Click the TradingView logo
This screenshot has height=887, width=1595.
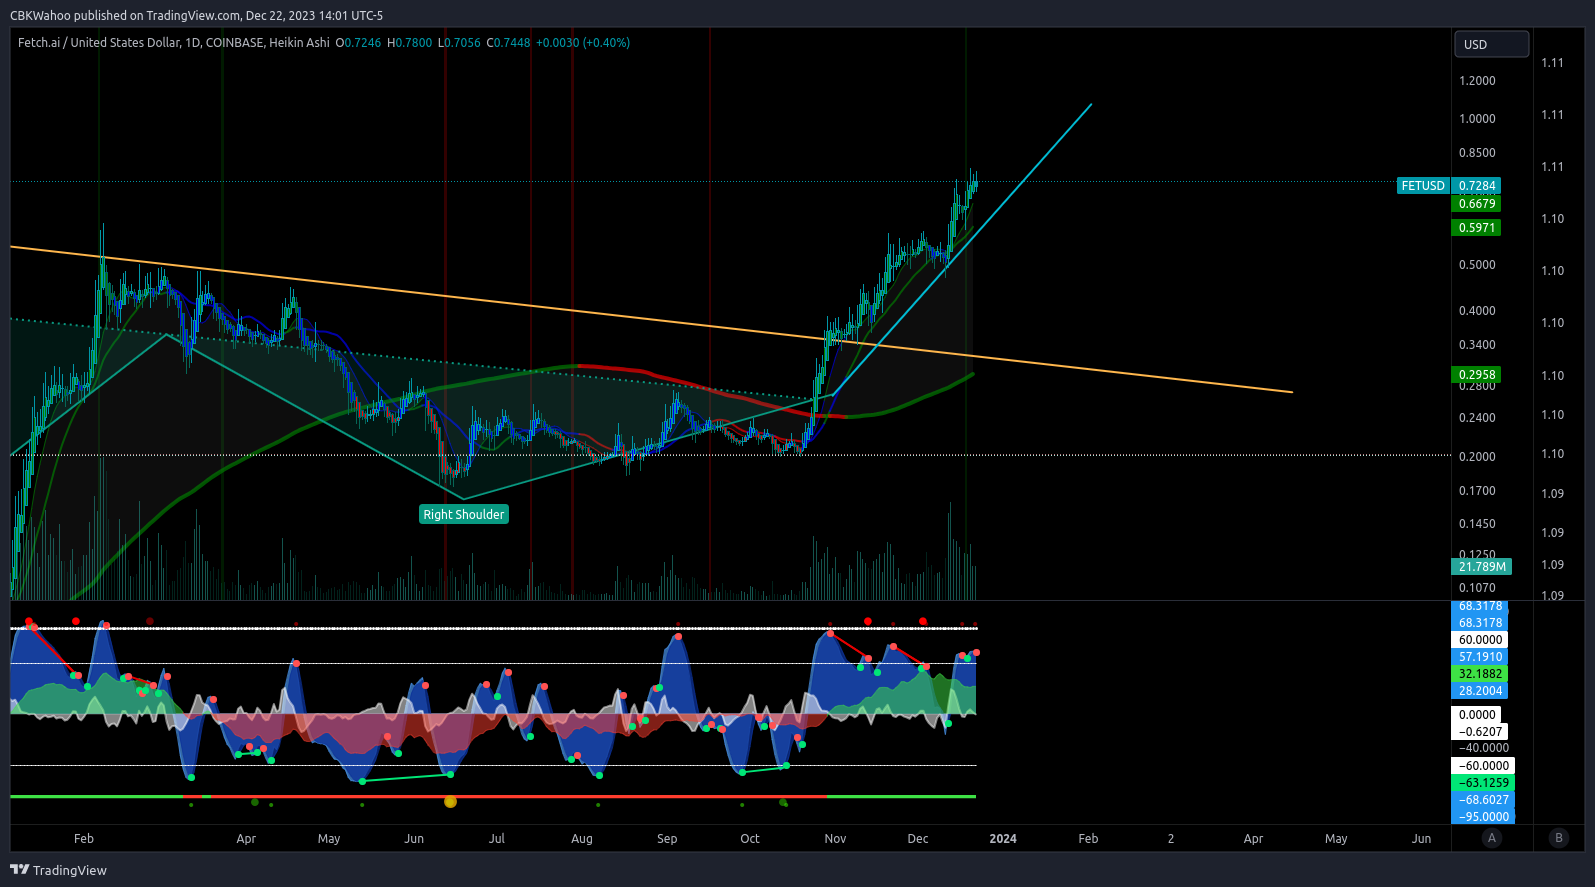pos(58,870)
